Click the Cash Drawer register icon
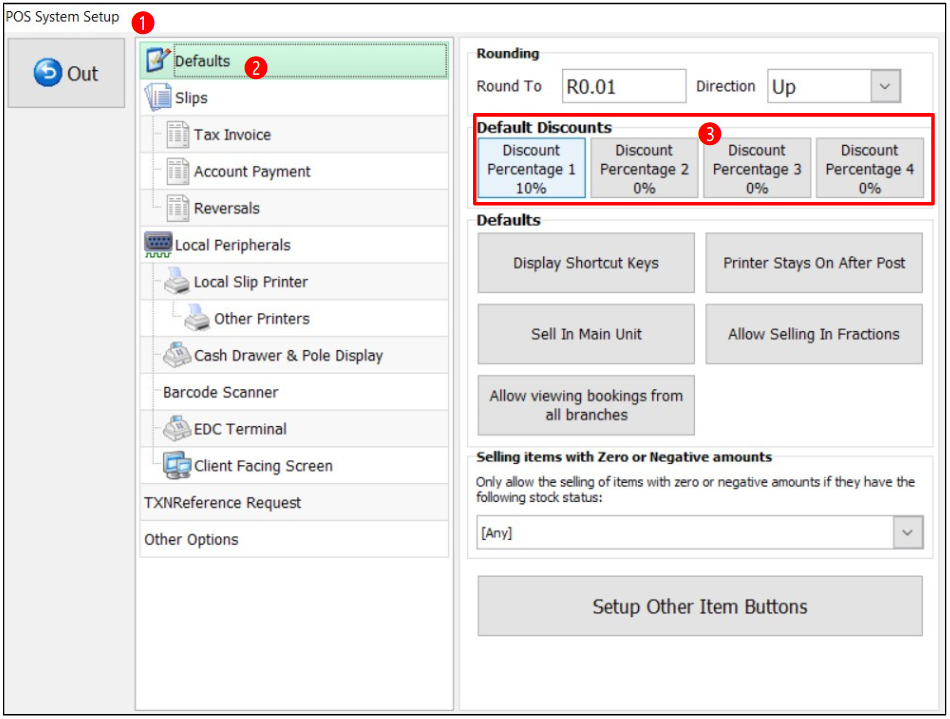This screenshot has height=719, width=950. pyautogui.click(x=177, y=354)
